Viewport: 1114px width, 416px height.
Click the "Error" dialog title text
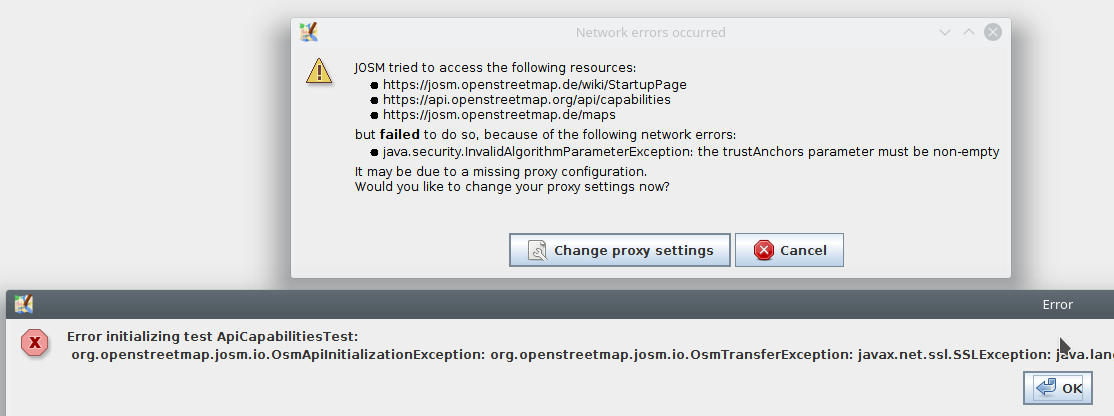pyautogui.click(x=1057, y=305)
